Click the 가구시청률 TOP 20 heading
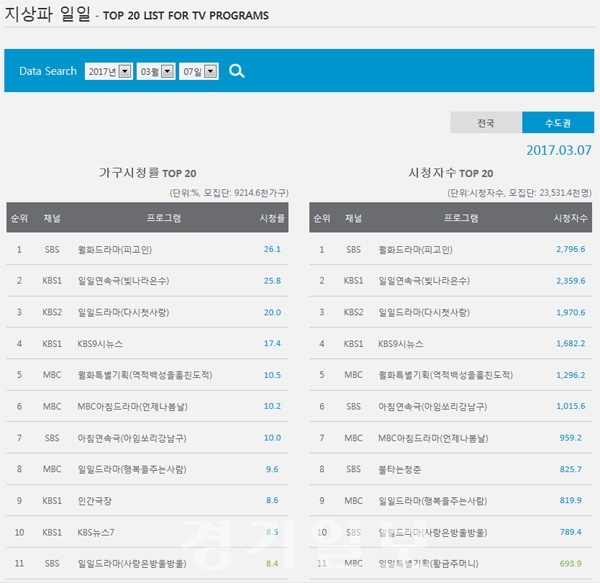The image size is (600, 583). coord(147,173)
